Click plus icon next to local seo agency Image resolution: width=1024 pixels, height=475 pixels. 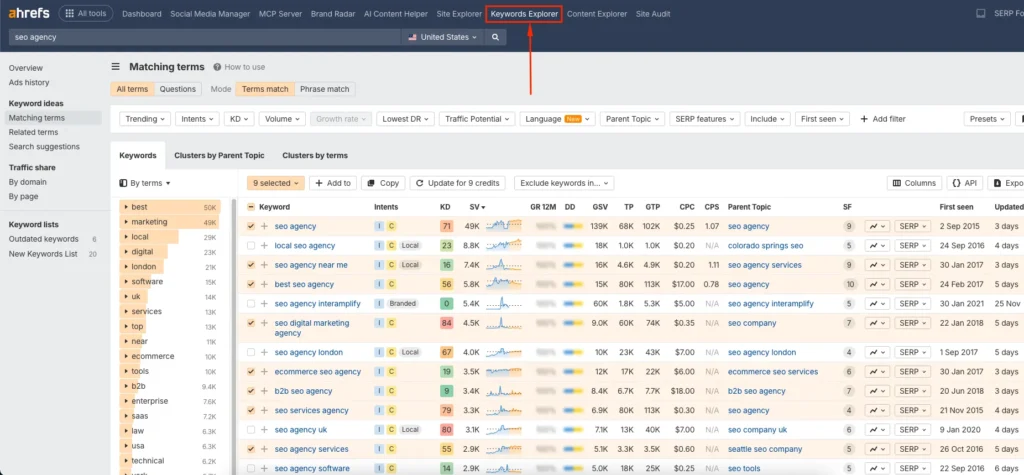(264, 246)
